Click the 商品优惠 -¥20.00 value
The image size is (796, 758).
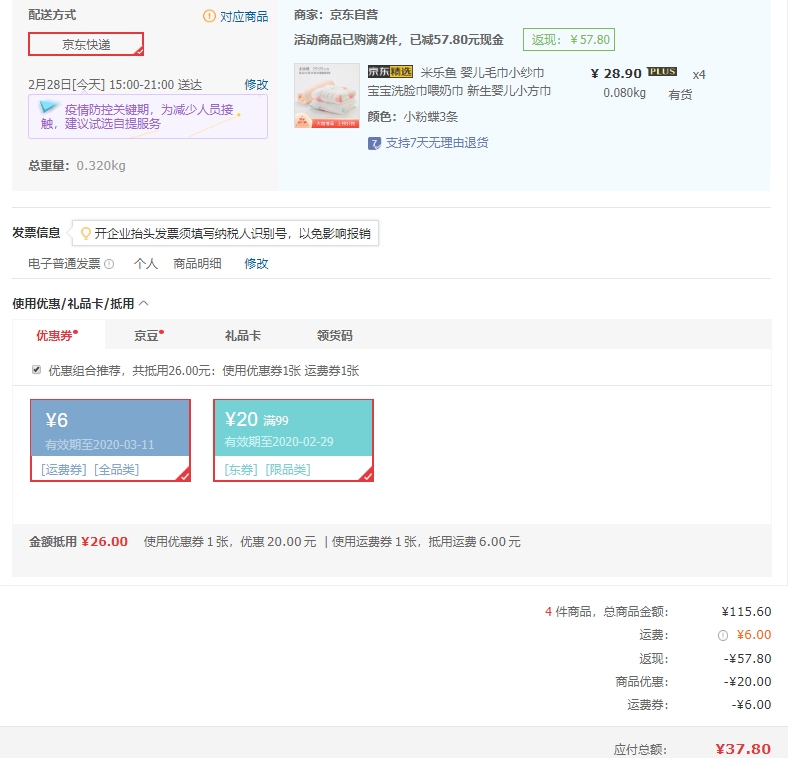747,682
